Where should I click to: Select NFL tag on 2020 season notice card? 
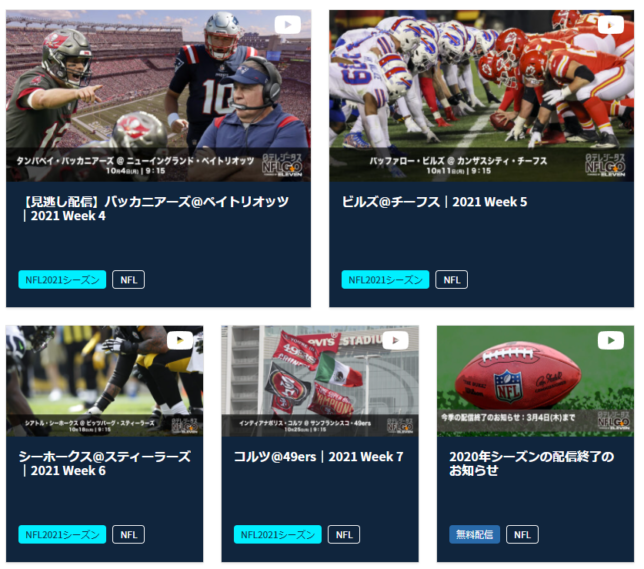click(x=522, y=534)
